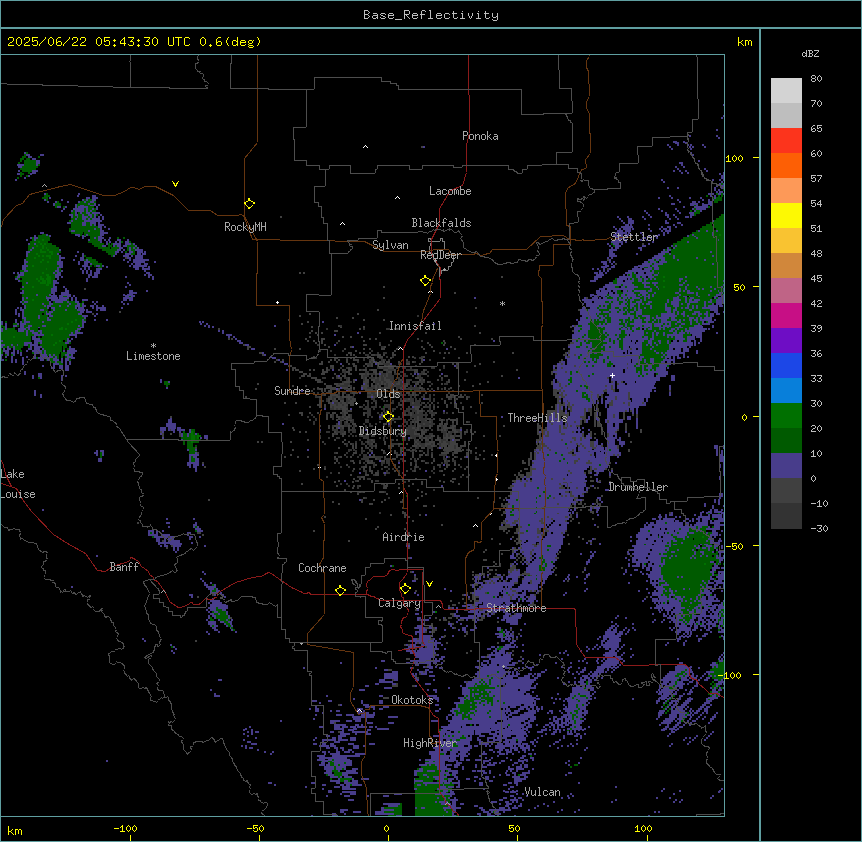Screen dimensions: 862x842
Task: Click the white asterisk above Limestone
Action: pos(153,346)
